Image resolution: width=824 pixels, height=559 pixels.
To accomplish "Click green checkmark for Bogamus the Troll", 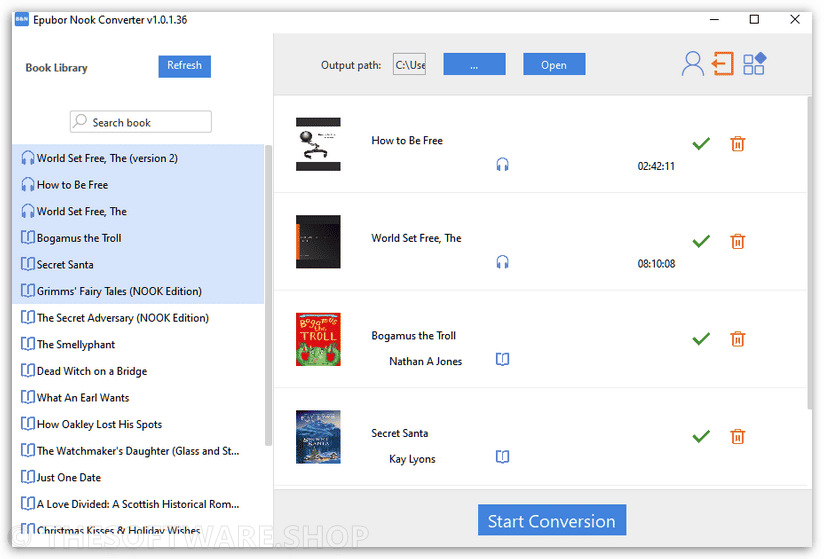I will (x=701, y=339).
